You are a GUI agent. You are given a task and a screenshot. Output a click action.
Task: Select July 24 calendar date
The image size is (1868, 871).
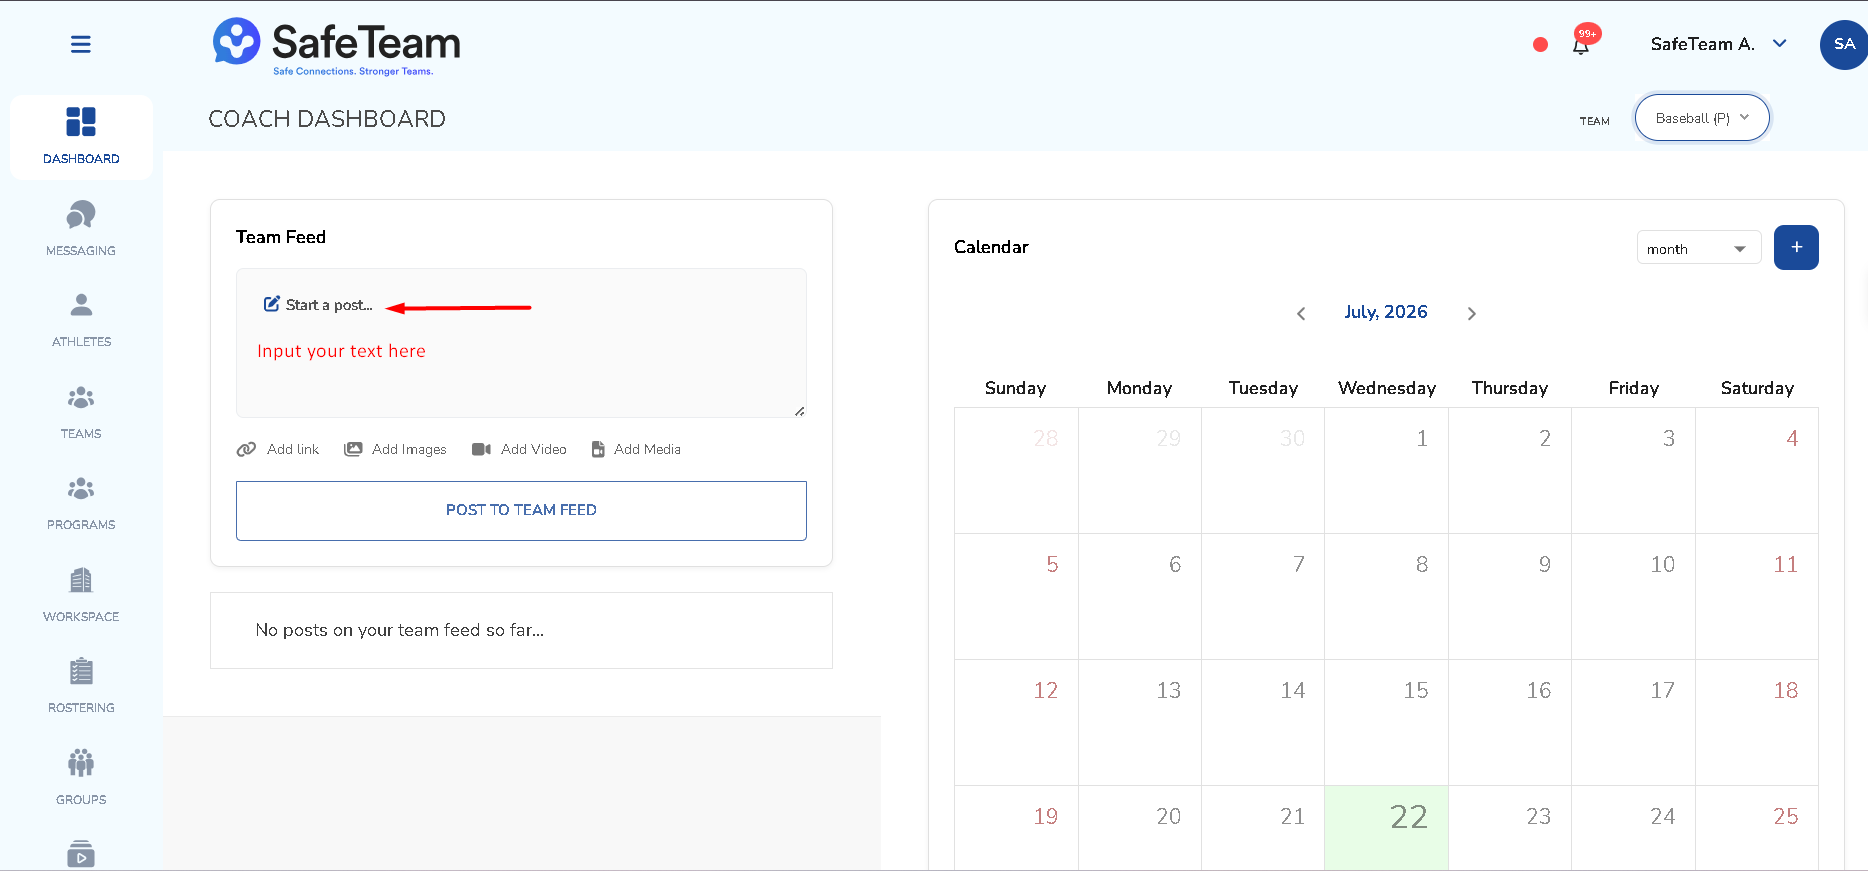click(x=1633, y=827)
